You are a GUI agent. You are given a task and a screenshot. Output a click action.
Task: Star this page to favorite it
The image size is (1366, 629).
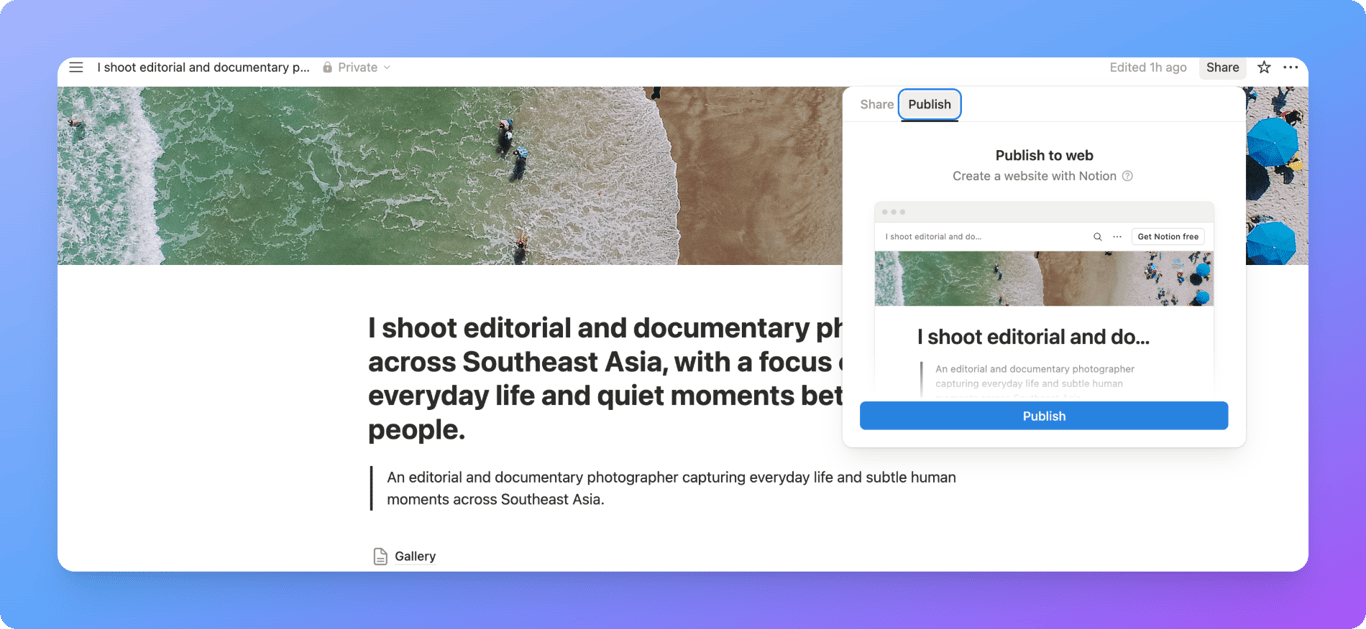pyautogui.click(x=1263, y=67)
